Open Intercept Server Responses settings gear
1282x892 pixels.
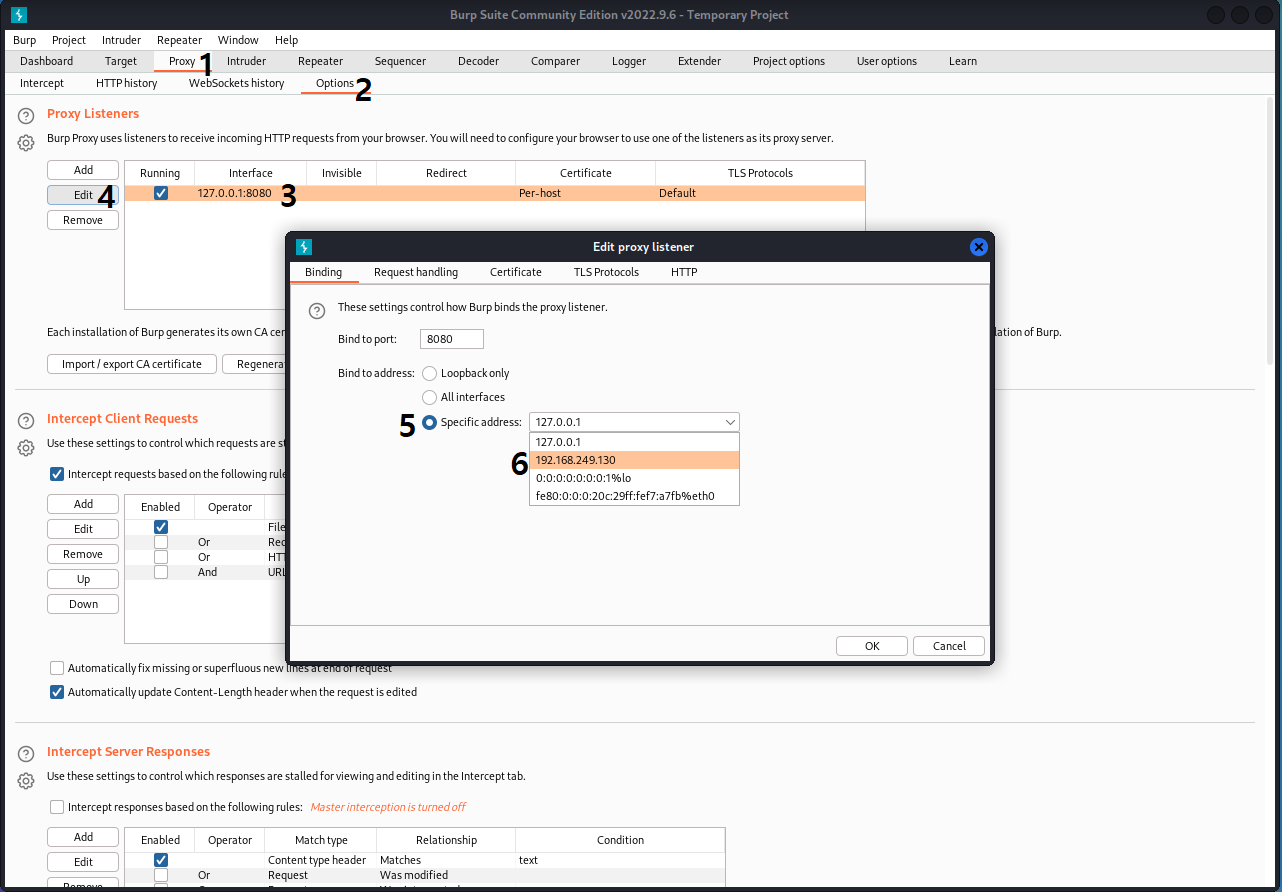pyautogui.click(x=26, y=781)
